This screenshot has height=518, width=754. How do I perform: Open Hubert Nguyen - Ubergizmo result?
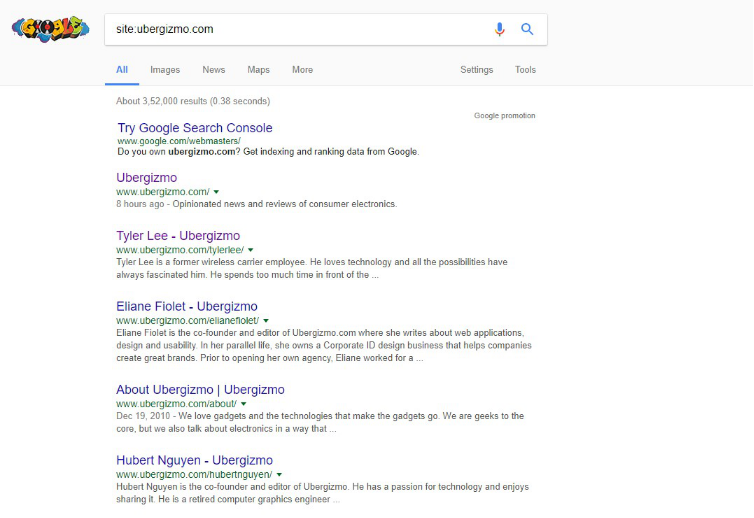click(194, 460)
